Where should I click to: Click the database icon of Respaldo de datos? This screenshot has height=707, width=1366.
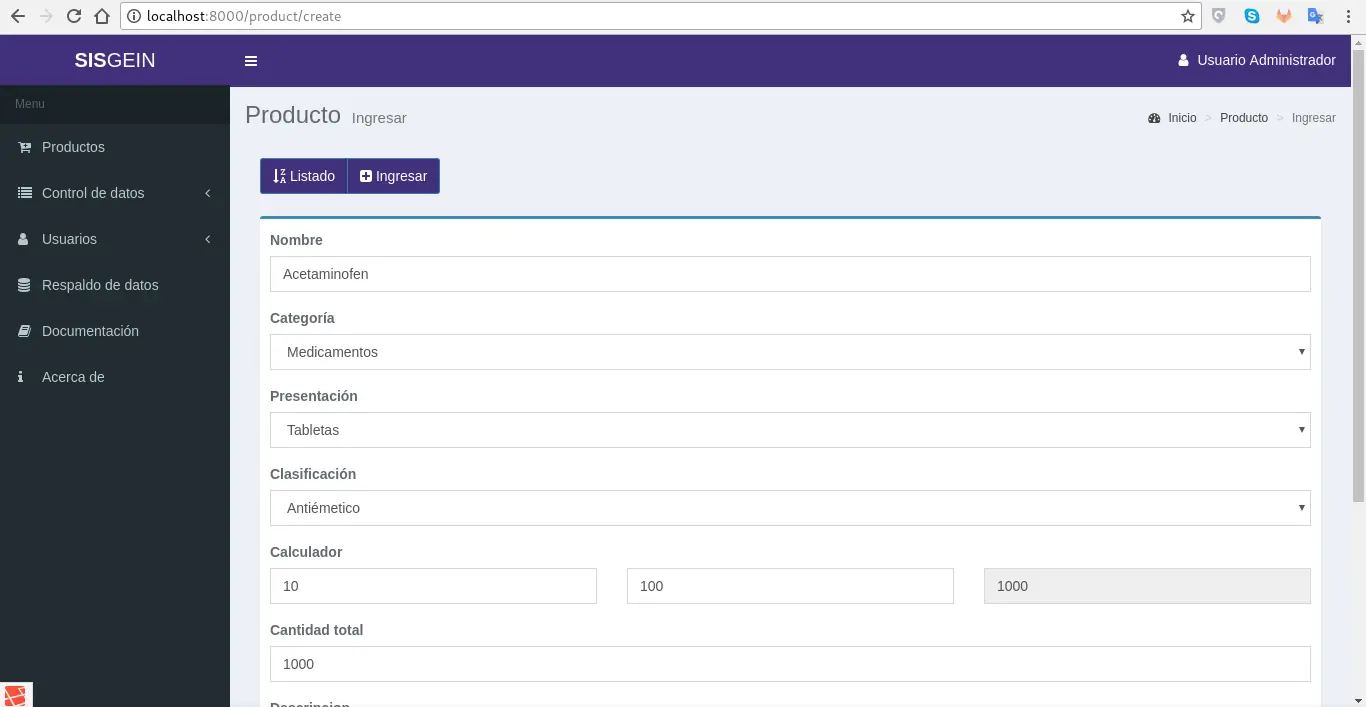(x=23, y=285)
